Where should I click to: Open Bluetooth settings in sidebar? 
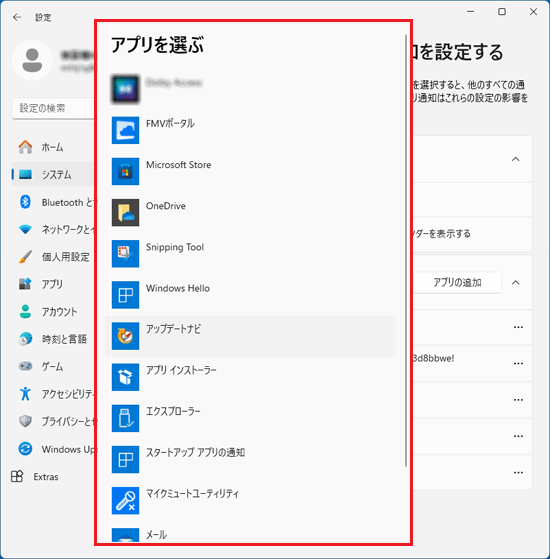pos(53,202)
